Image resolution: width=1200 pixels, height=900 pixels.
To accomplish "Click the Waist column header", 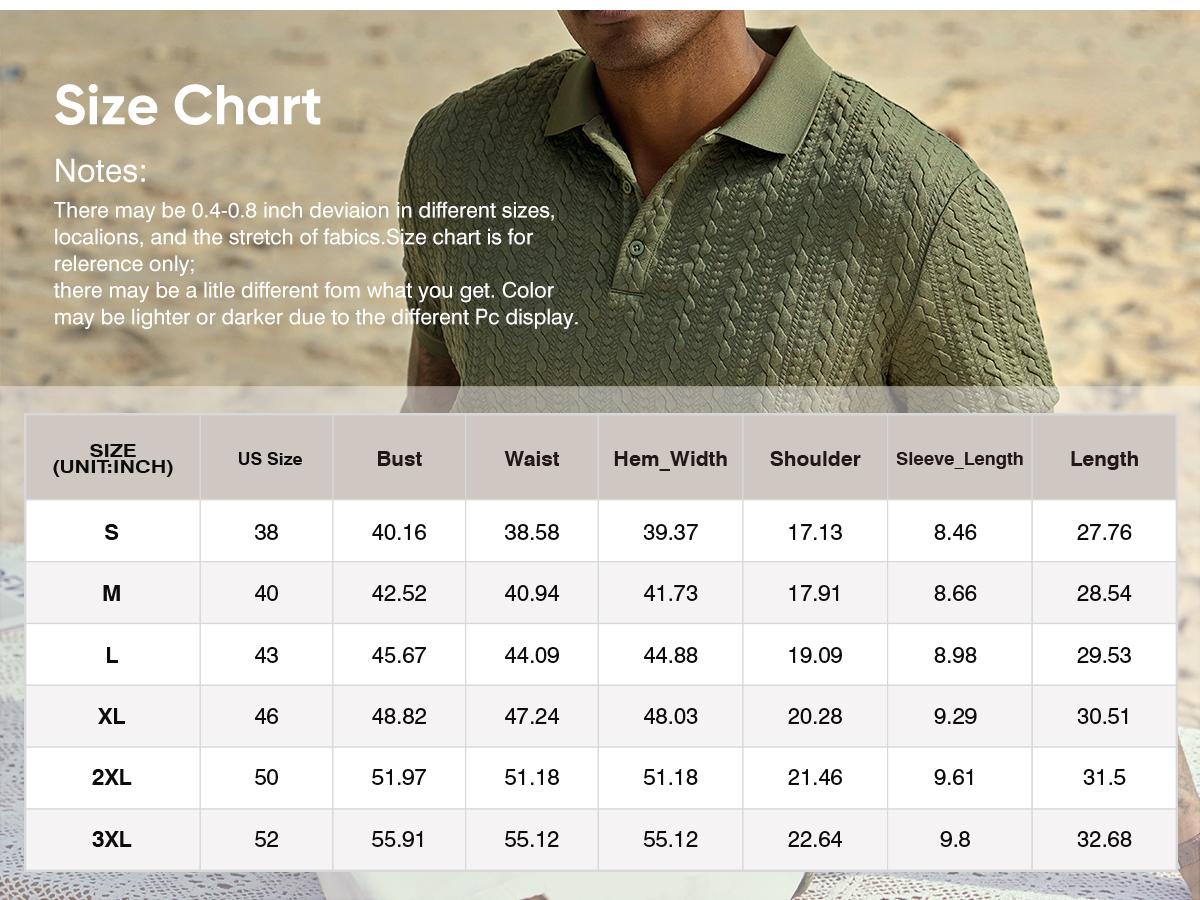I will click(531, 459).
